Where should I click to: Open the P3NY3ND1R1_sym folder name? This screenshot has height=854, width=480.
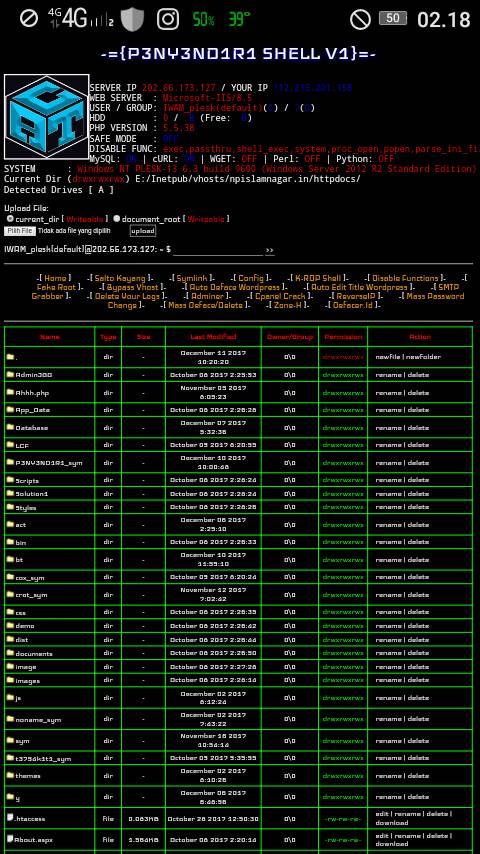49,462
